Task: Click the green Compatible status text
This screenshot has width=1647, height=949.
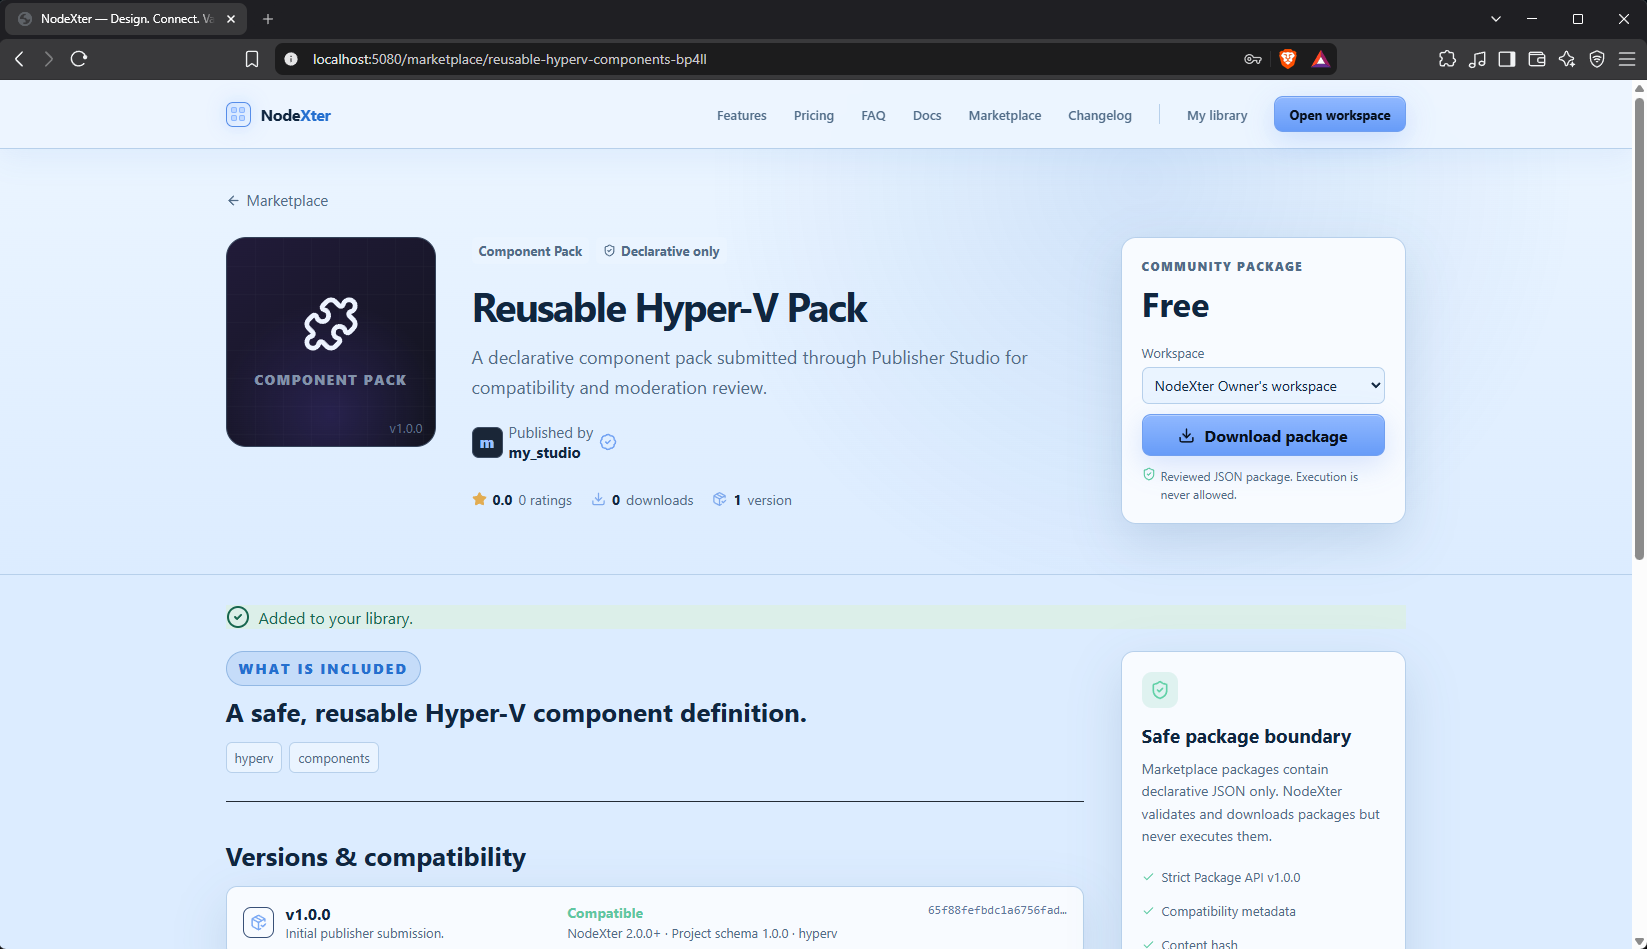Action: [605, 913]
